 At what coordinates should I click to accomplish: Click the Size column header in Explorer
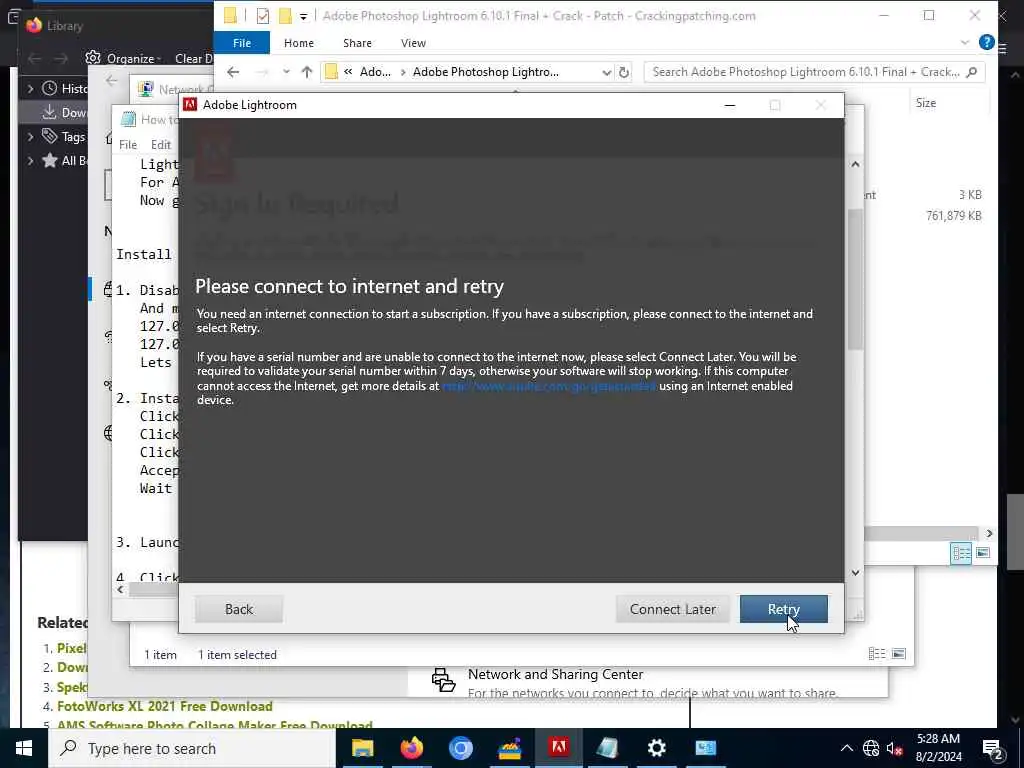point(925,103)
